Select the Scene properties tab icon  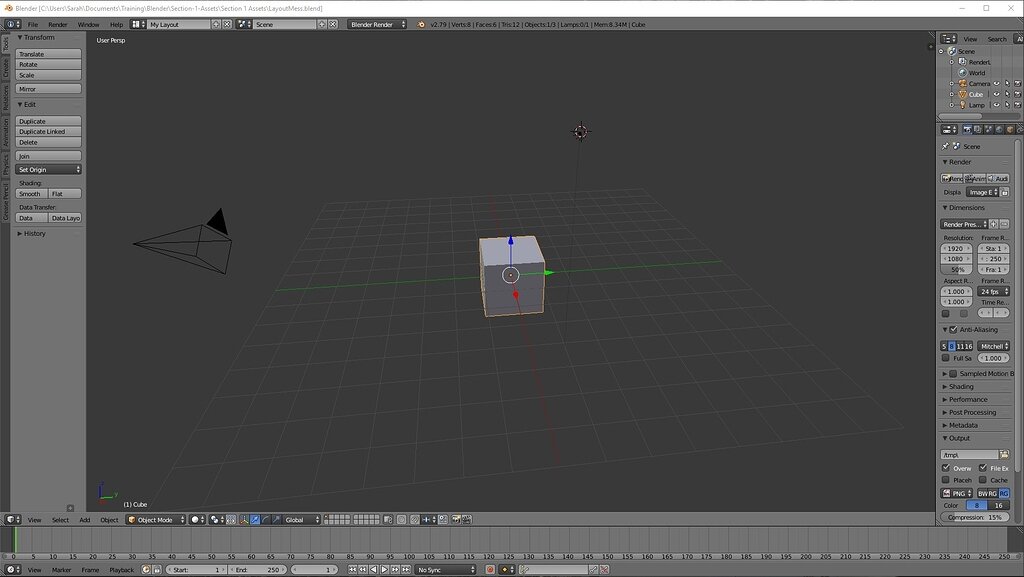coord(989,130)
